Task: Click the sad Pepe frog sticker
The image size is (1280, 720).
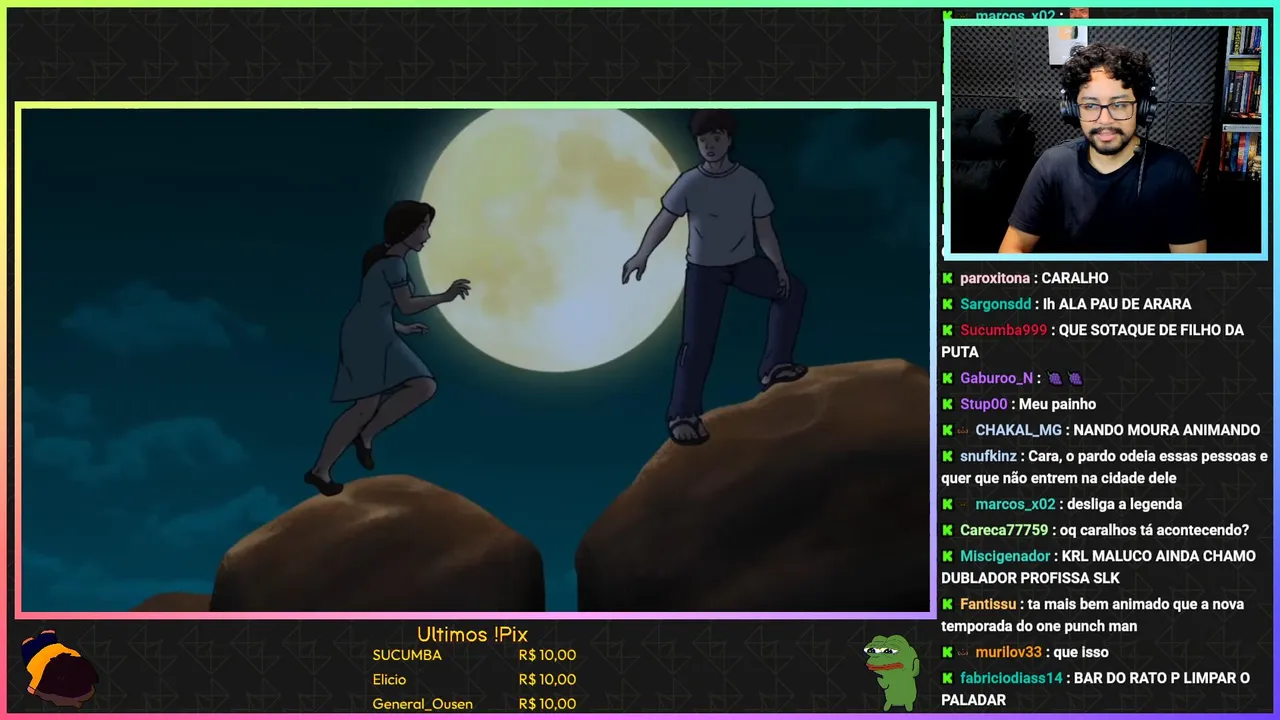Action: pyautogui.click(x=892, y=671)
